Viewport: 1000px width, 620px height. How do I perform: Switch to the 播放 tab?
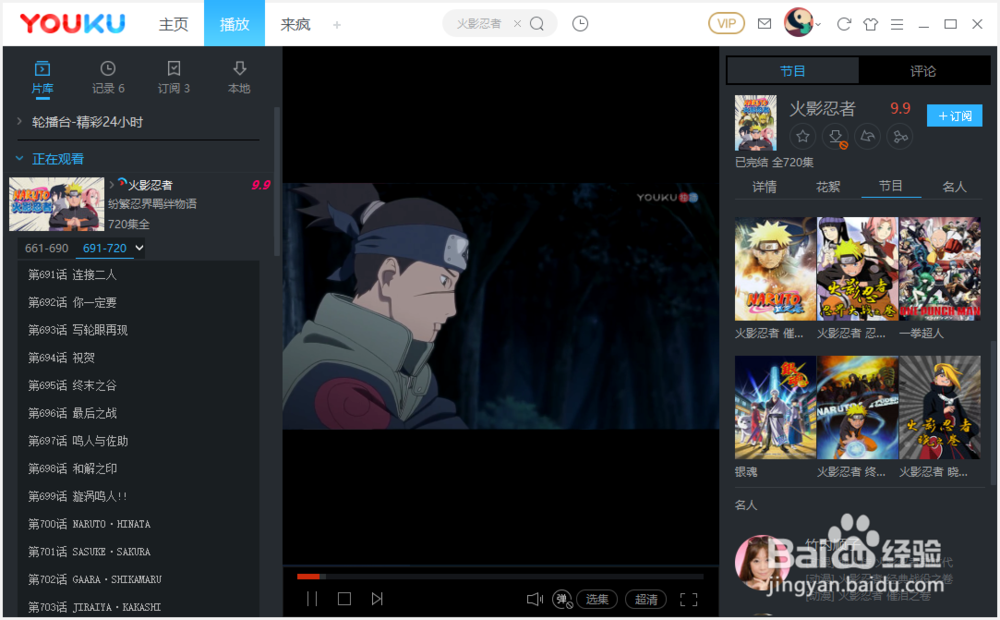[x=234, y=24]
